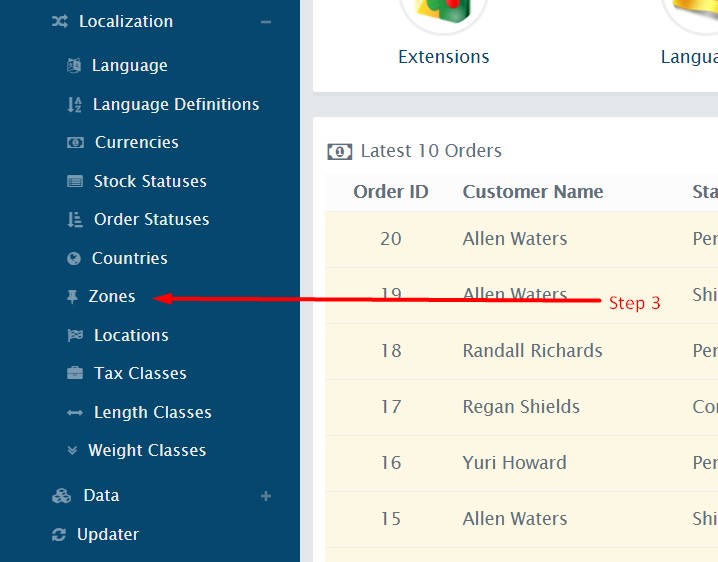Click the Localization menu label
718x562 pixels.
(126, 22)
